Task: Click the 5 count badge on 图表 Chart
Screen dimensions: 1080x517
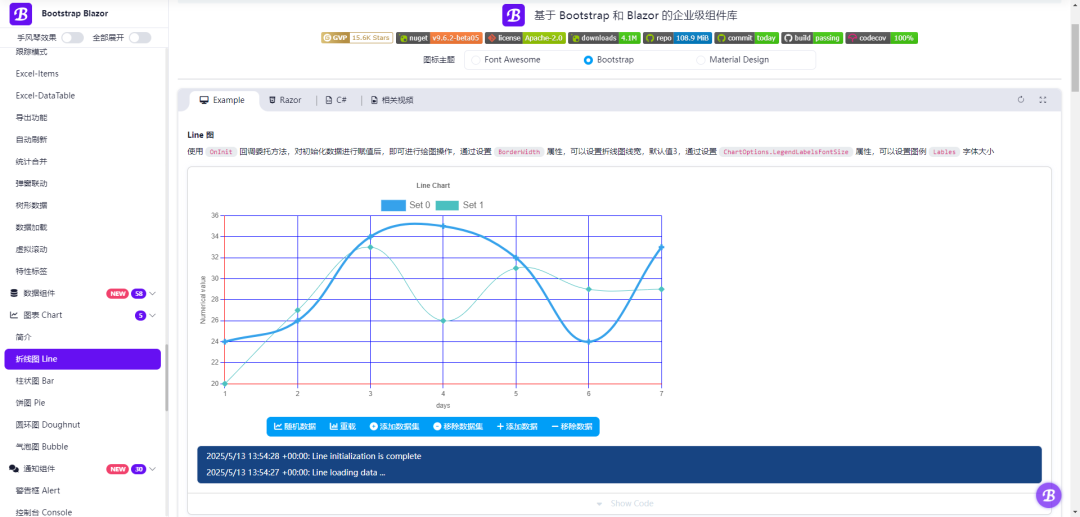Action: 141,316
